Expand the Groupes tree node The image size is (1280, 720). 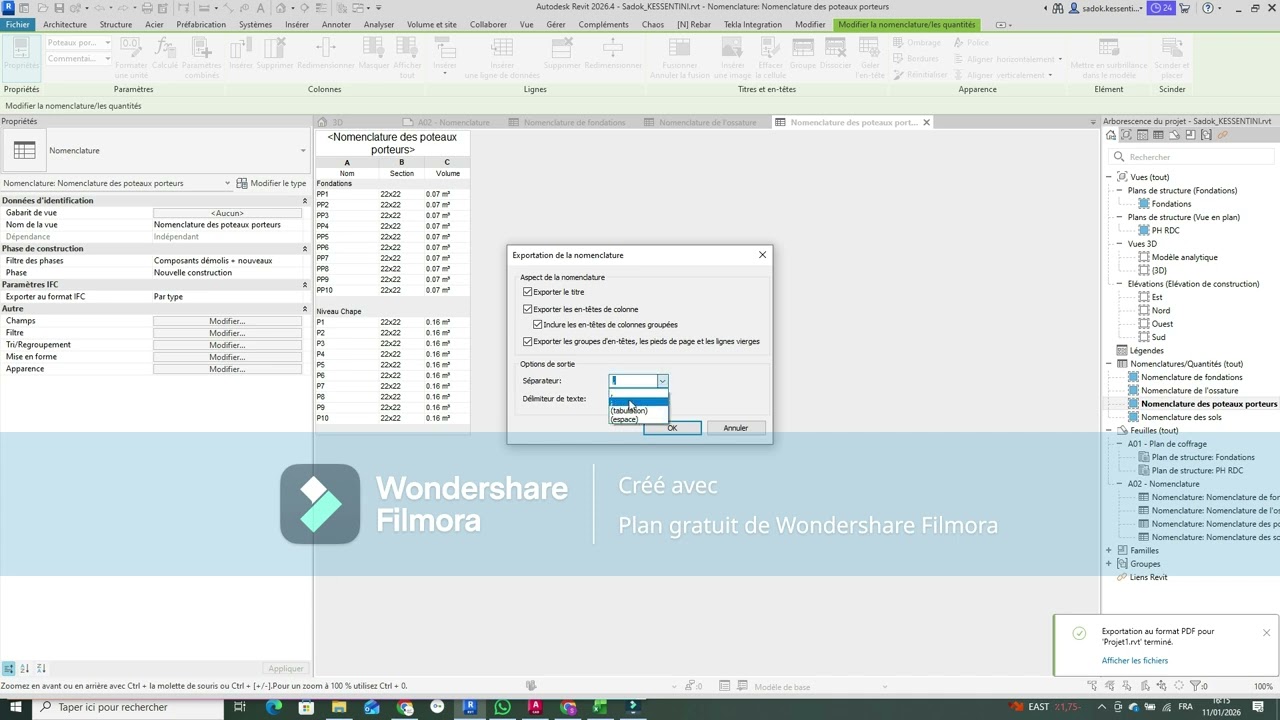(x=1109, y=564)
